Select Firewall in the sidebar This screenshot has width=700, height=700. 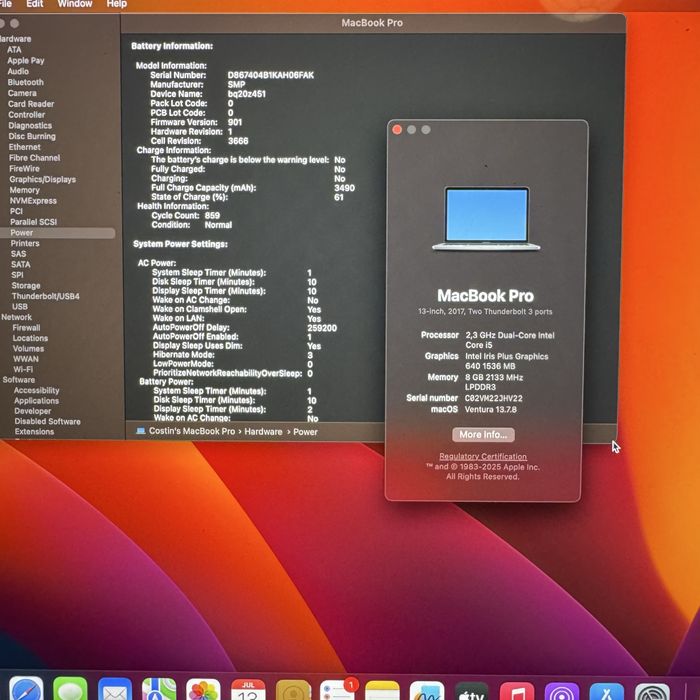[x=26, y=327]
